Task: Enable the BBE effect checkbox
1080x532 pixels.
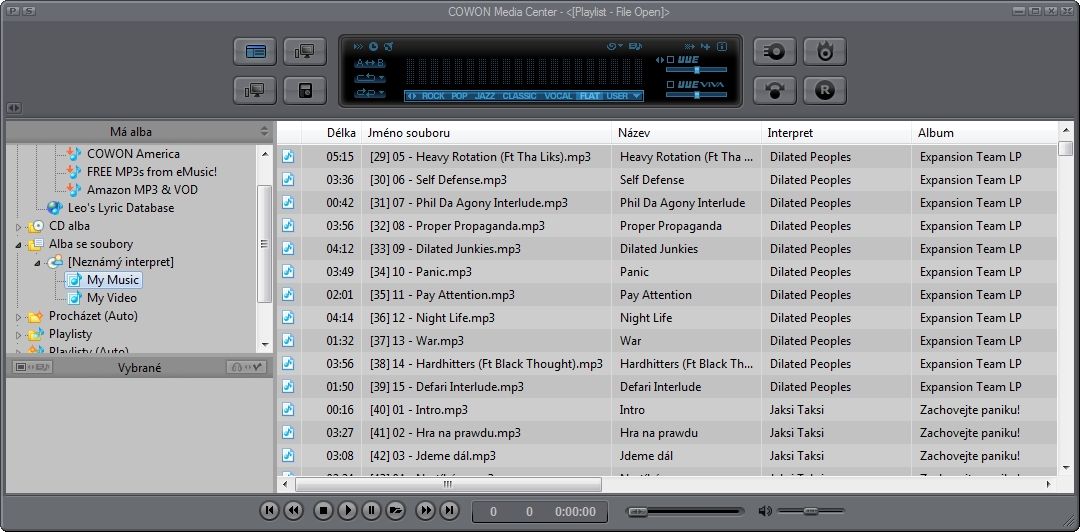Action: coord(671,60)
